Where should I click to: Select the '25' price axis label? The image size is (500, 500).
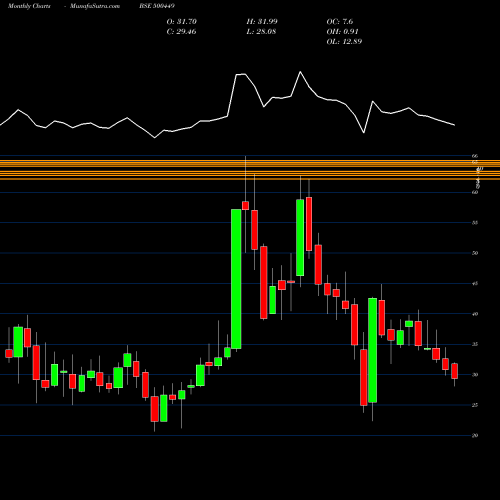(475, 405)
